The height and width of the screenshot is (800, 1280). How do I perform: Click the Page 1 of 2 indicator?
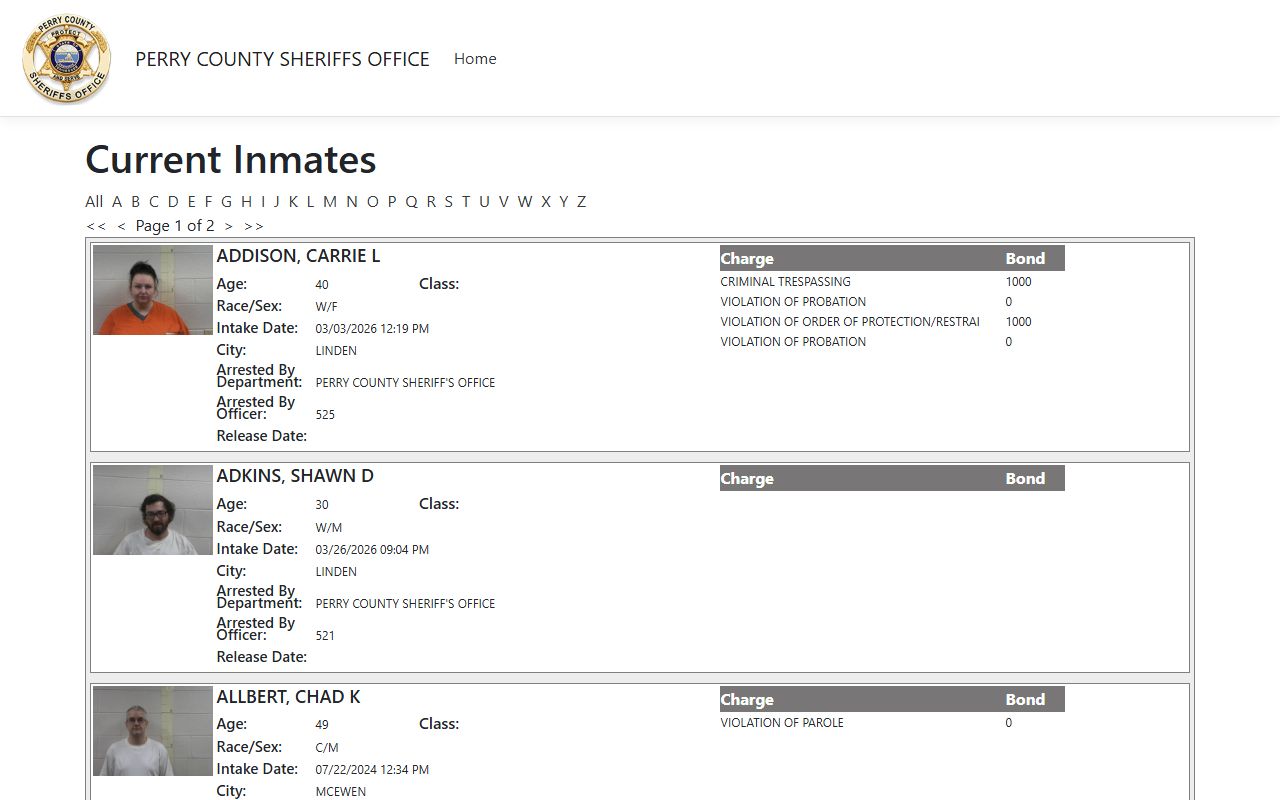pyautogui.click(x=175, y=226)
